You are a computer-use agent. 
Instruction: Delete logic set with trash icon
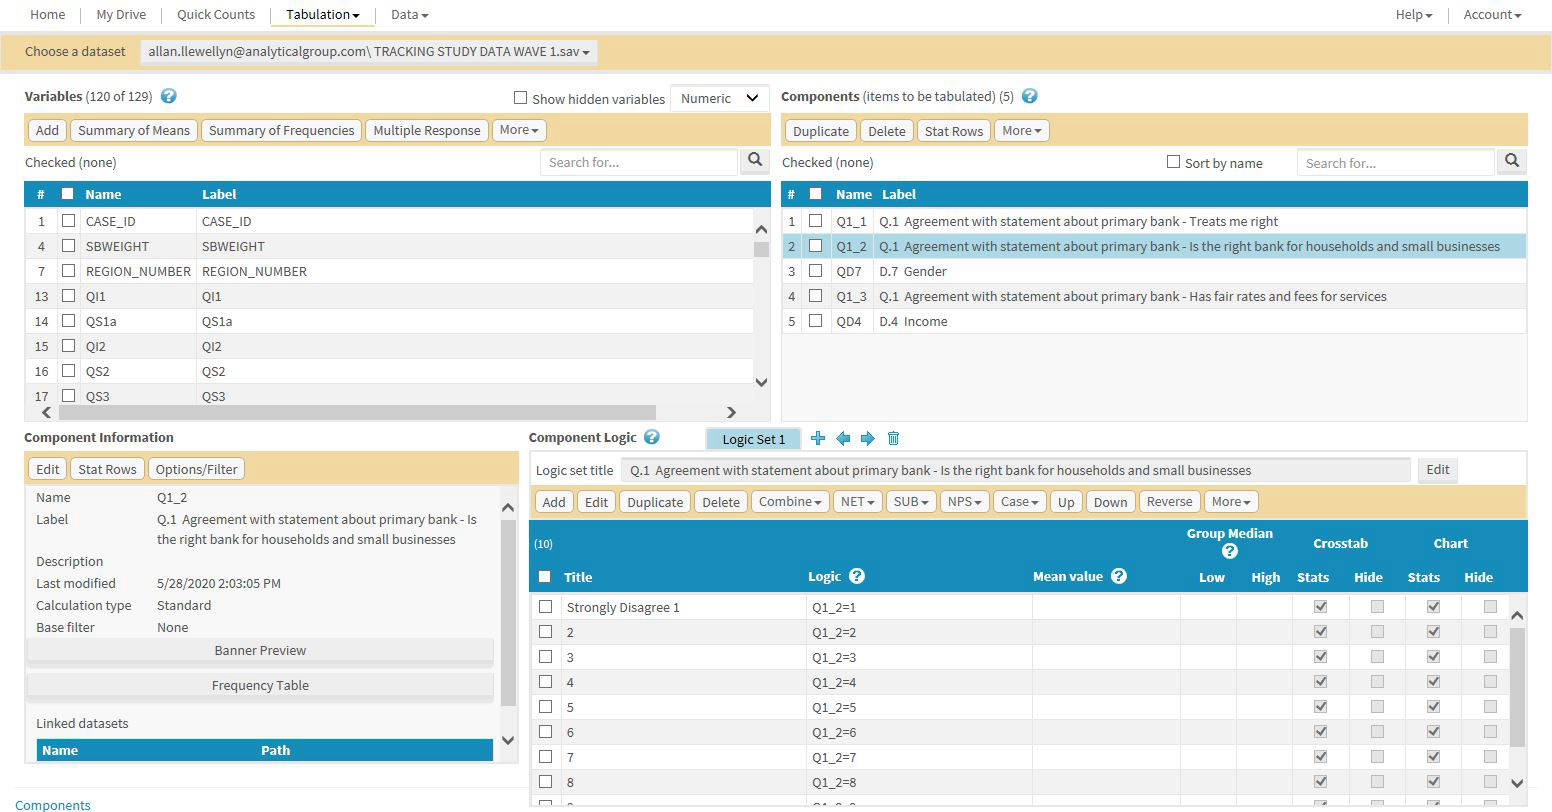coord(894,438)
